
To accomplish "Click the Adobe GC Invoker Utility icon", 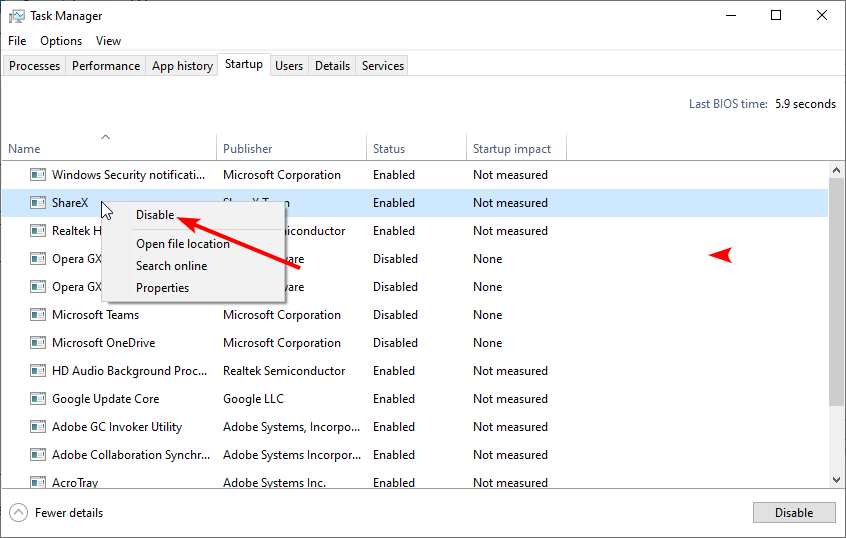I will pos(38,427).
